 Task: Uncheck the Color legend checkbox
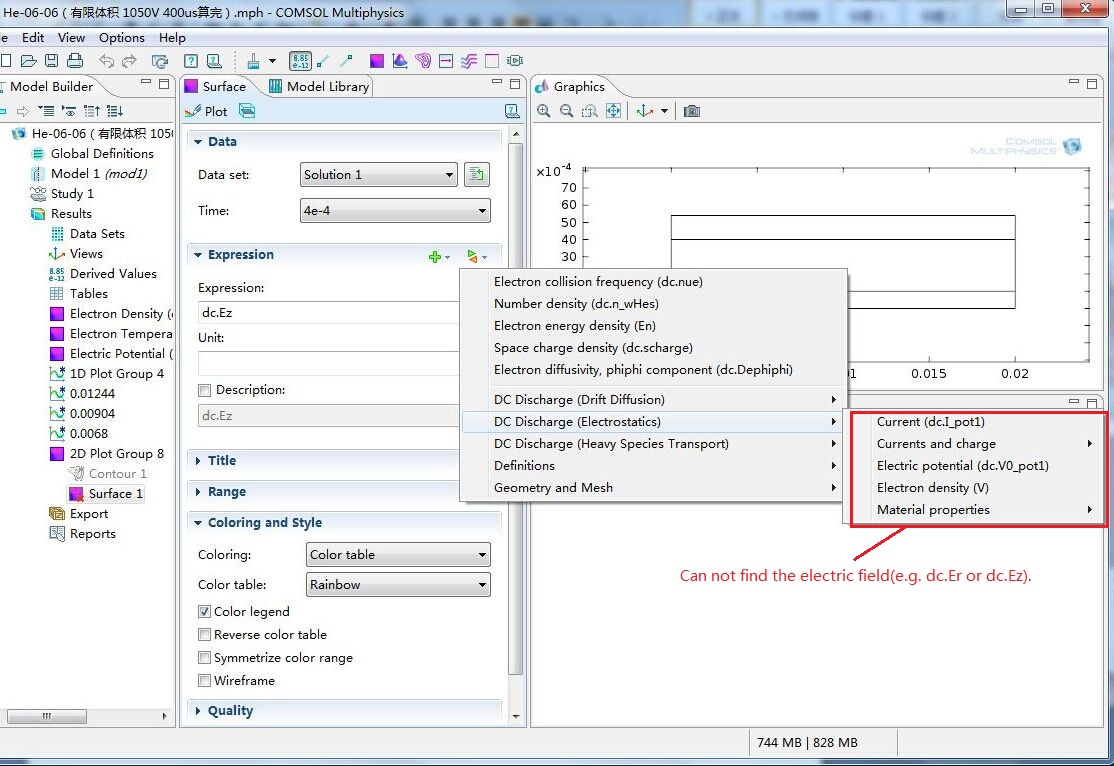point(205,611)
